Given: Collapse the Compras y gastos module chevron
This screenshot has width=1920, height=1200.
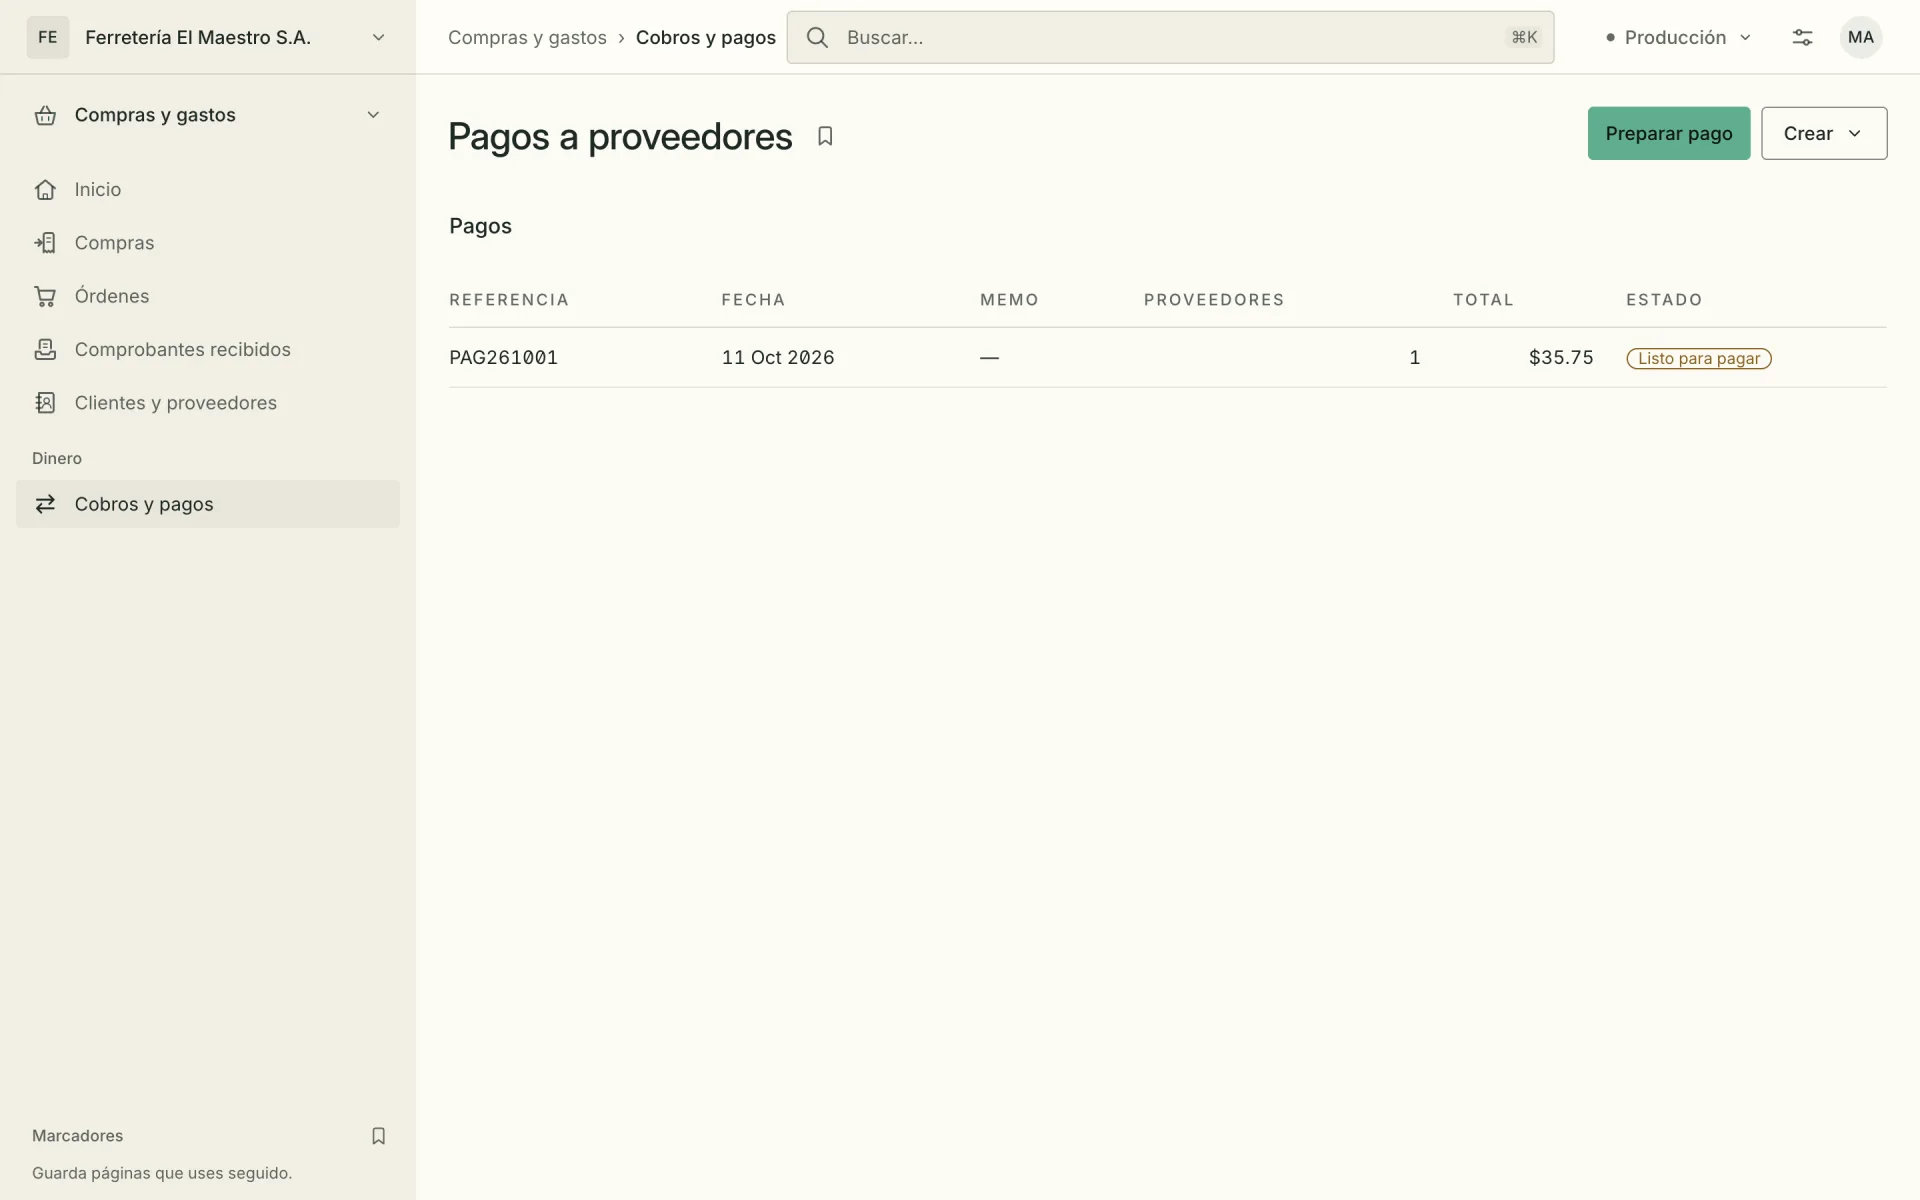Looking at the screenshot, I should (x=373, y=115).
